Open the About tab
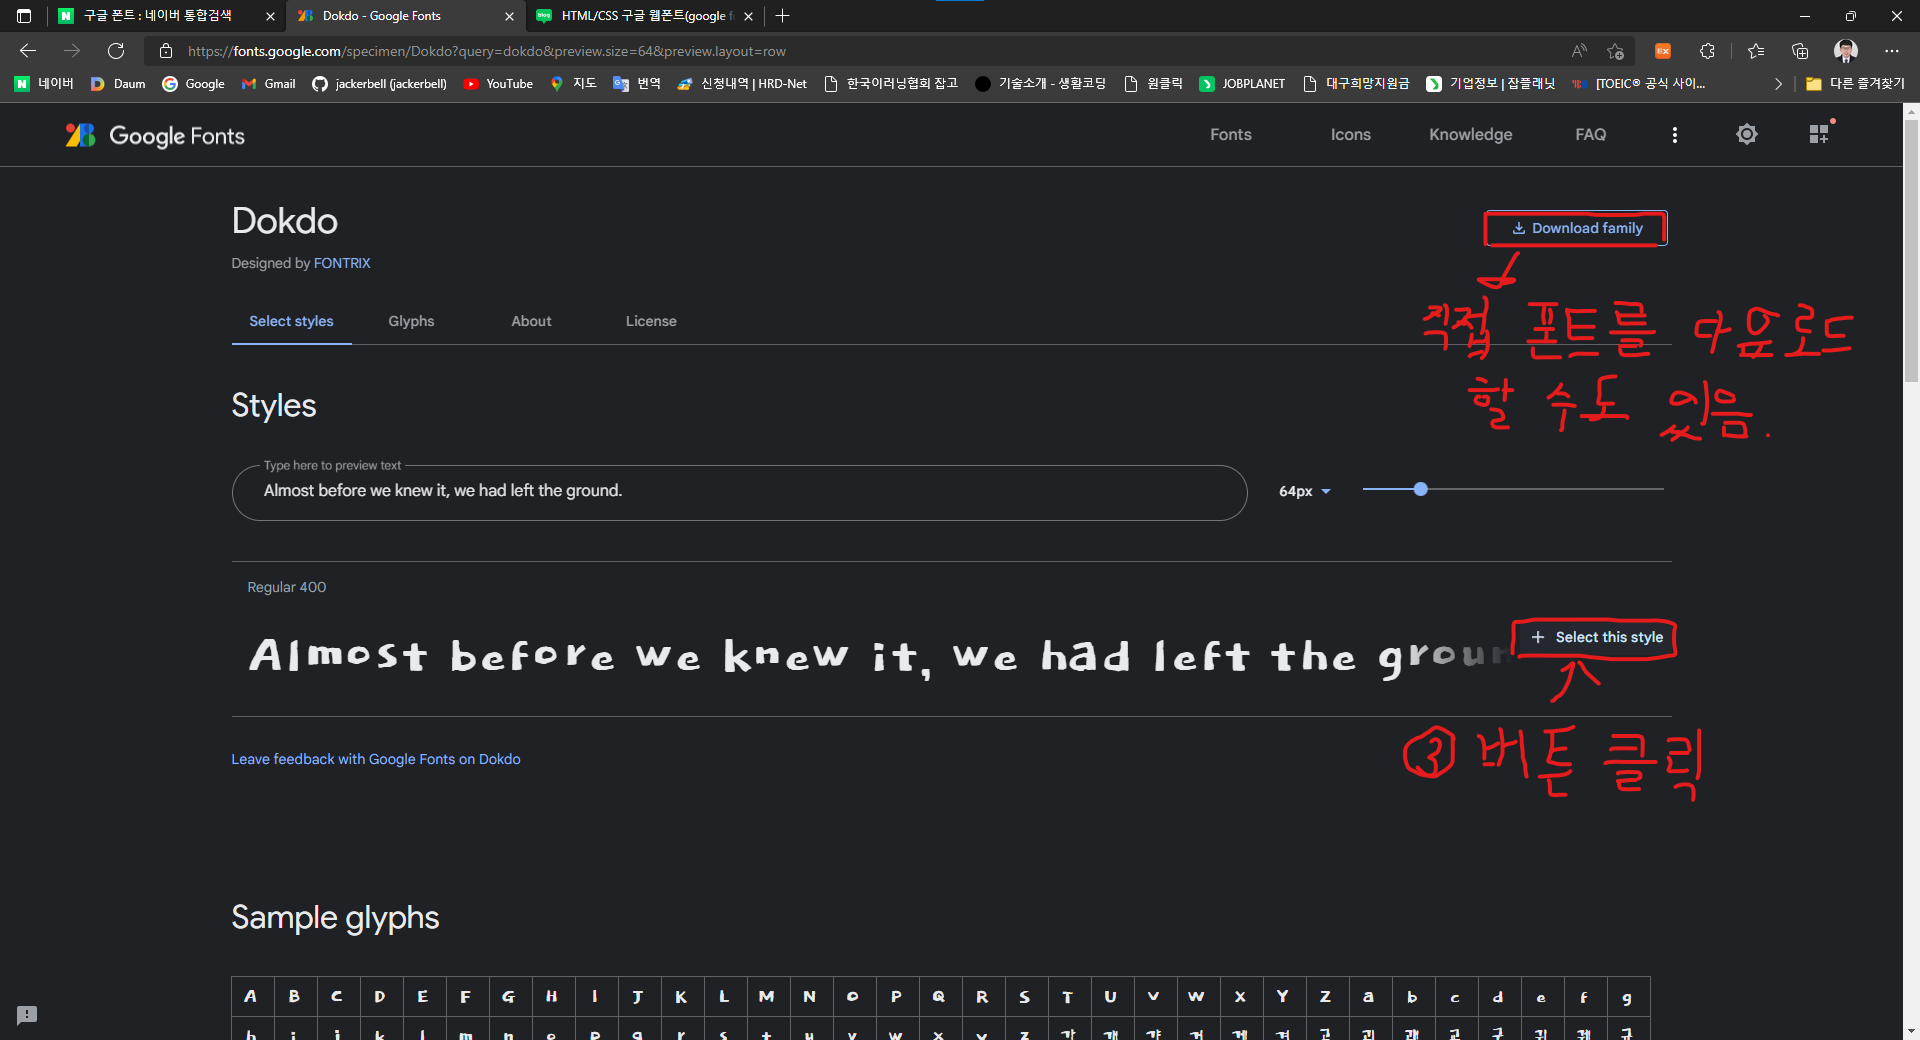This screenshot has height=1040, width=1920. tap(531, 321)
